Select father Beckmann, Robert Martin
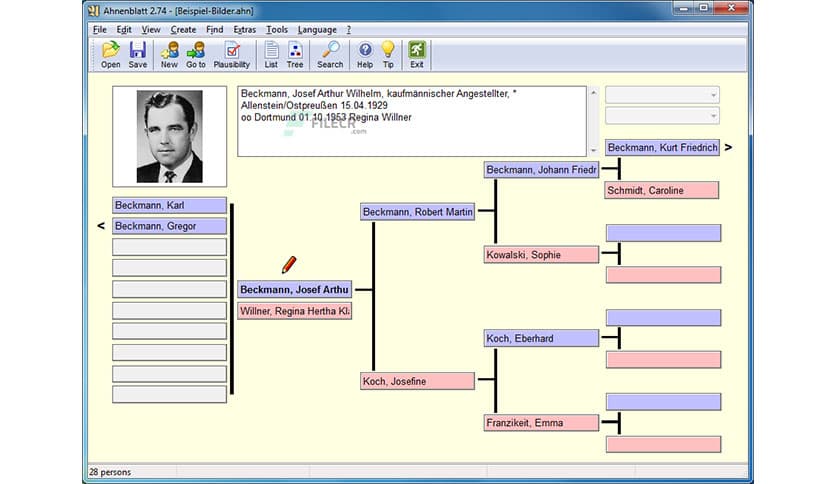 click(417, 212)
